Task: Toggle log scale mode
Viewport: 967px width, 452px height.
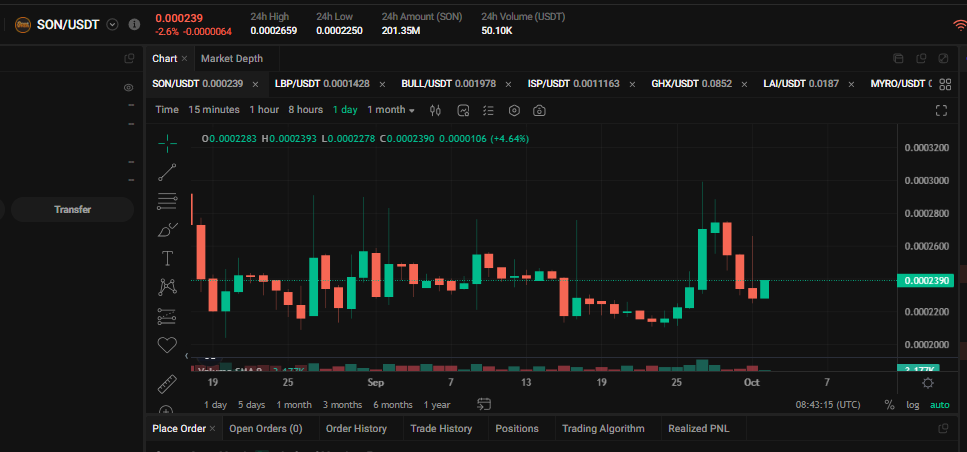Action: 912,405
